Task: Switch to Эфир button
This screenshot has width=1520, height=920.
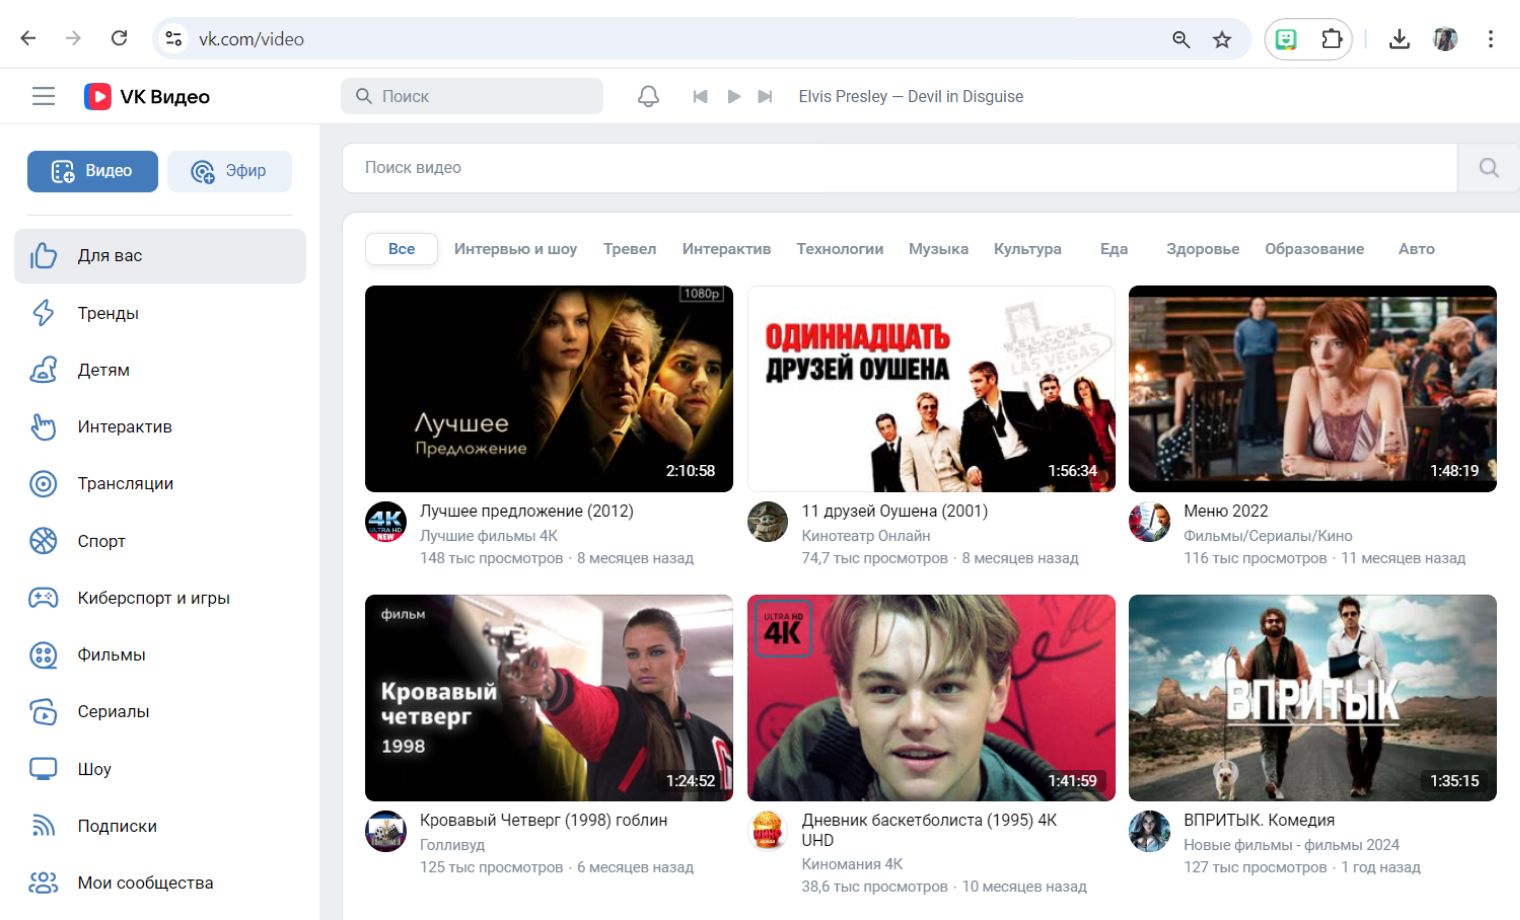Action: point(229,171)
